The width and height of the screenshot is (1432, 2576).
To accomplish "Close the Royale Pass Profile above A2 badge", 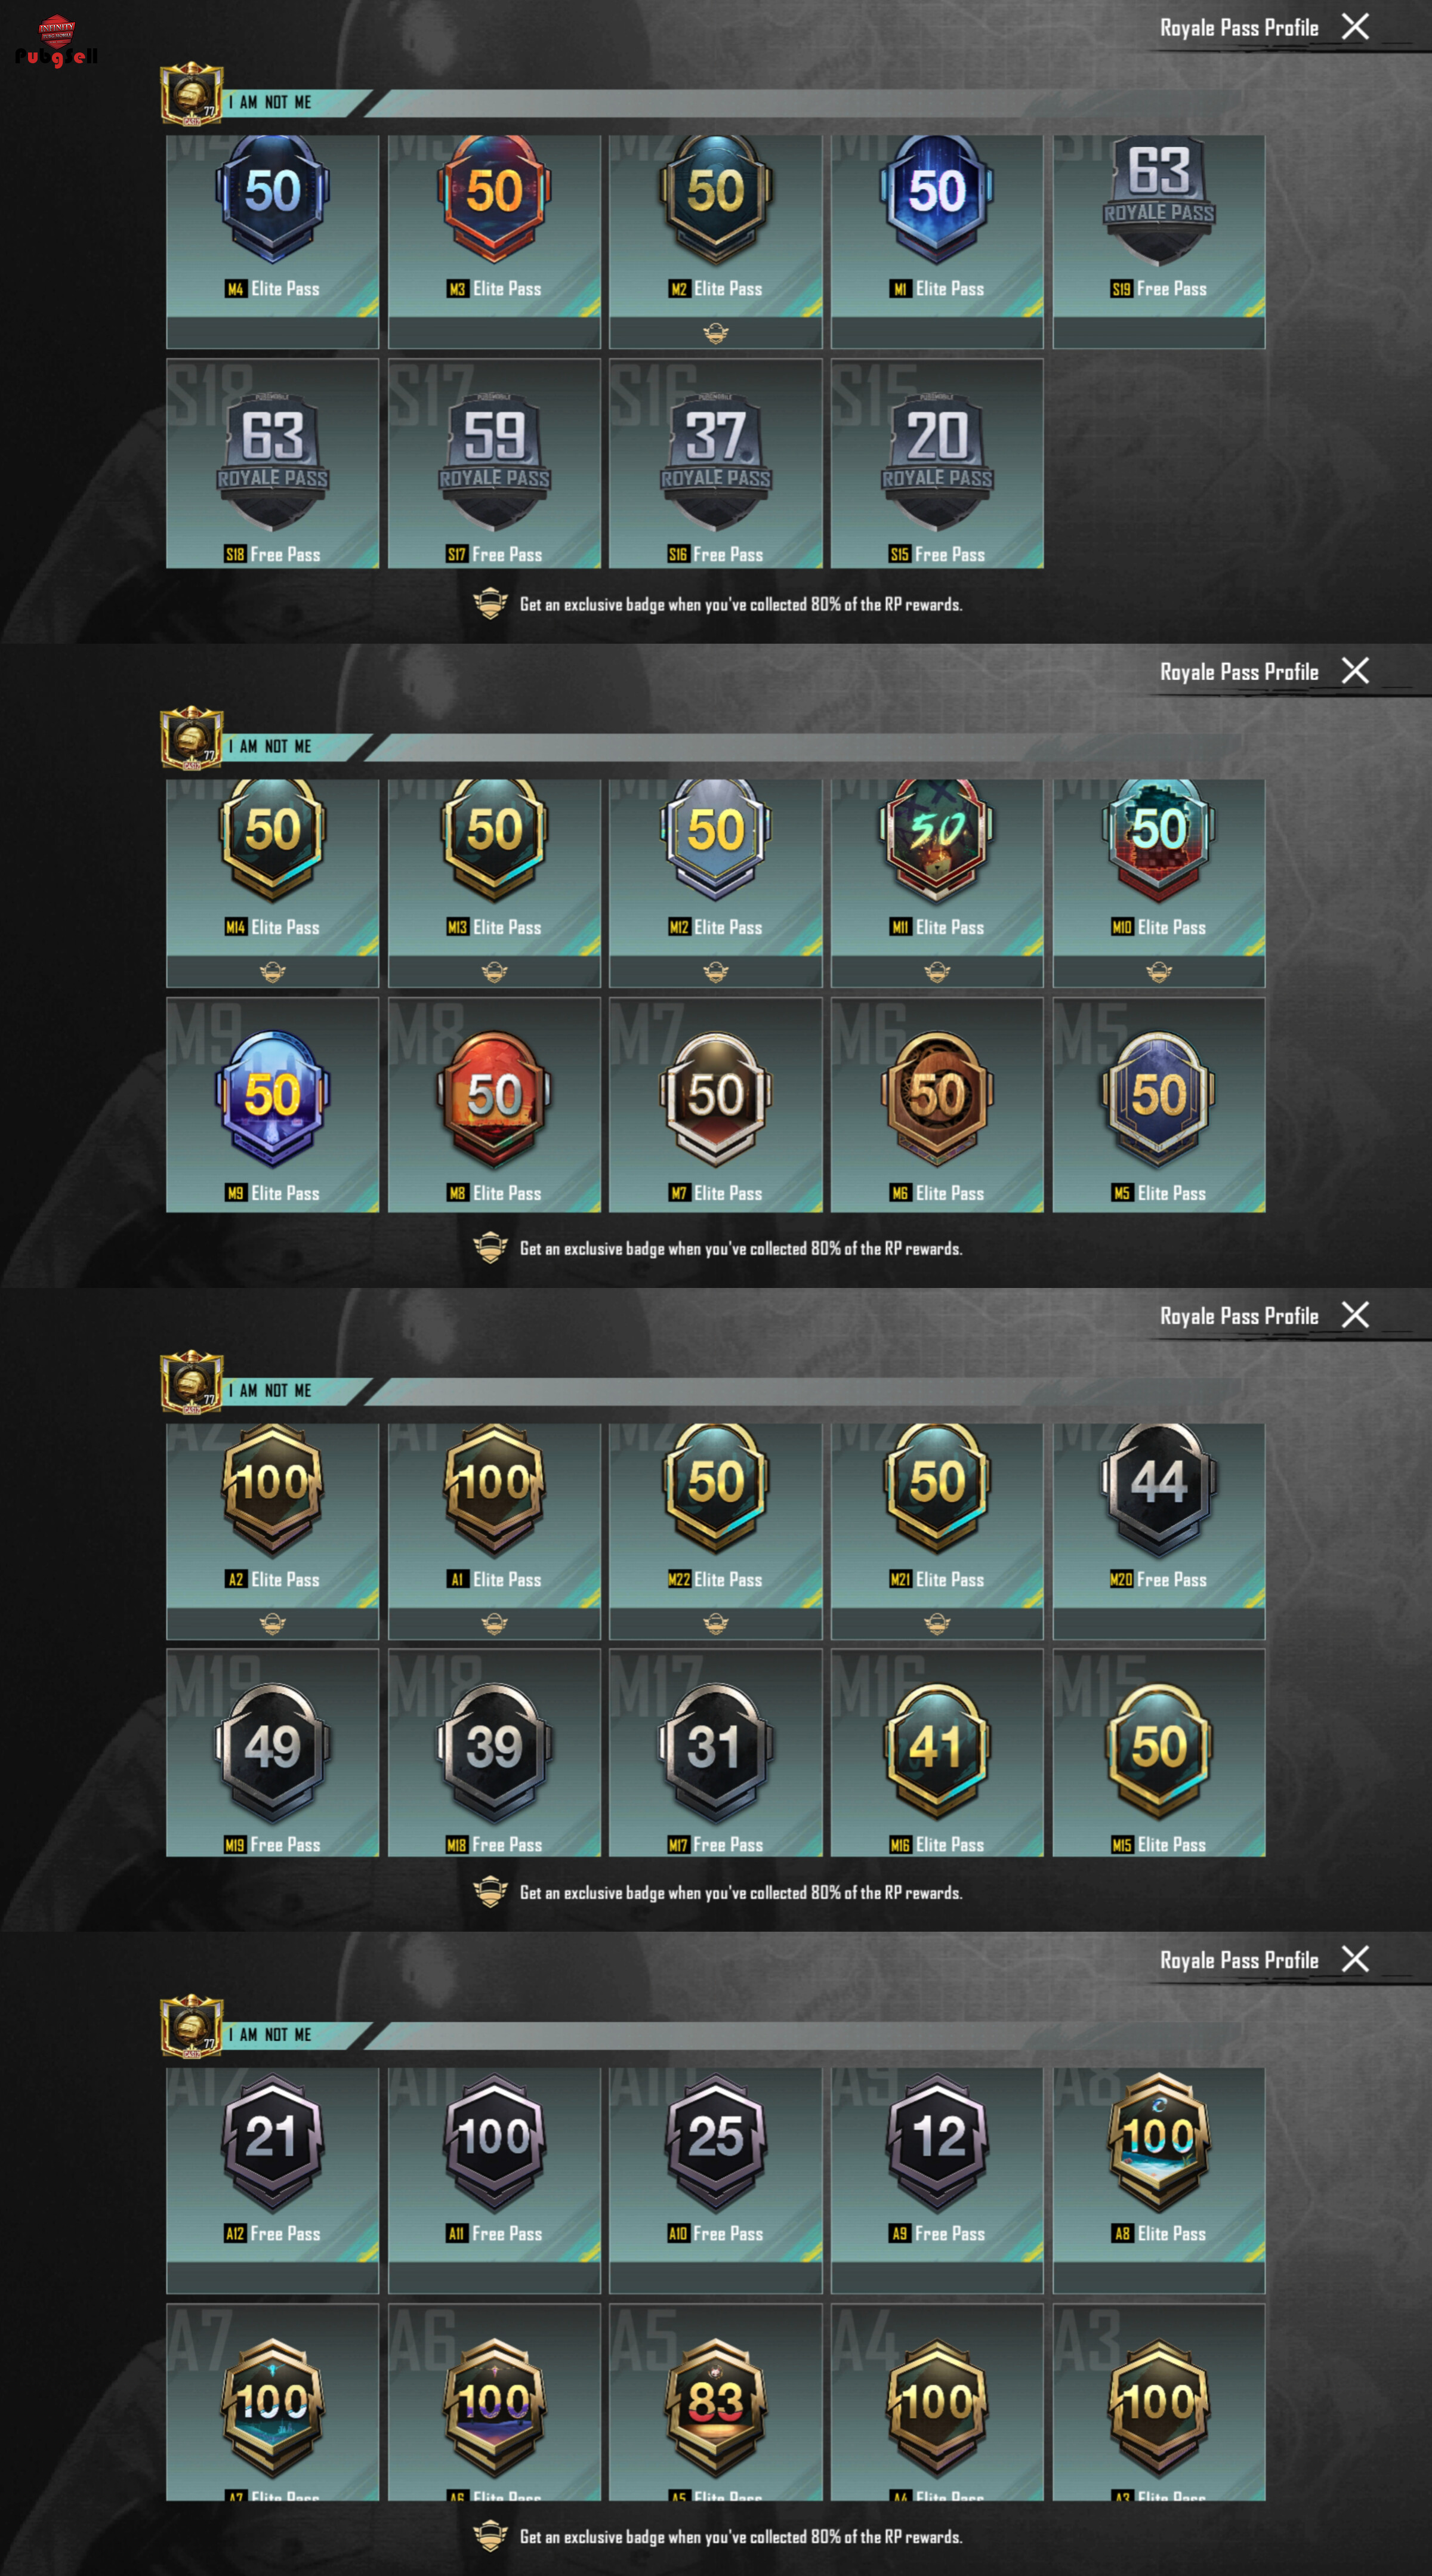I will coord(1355,1315).
